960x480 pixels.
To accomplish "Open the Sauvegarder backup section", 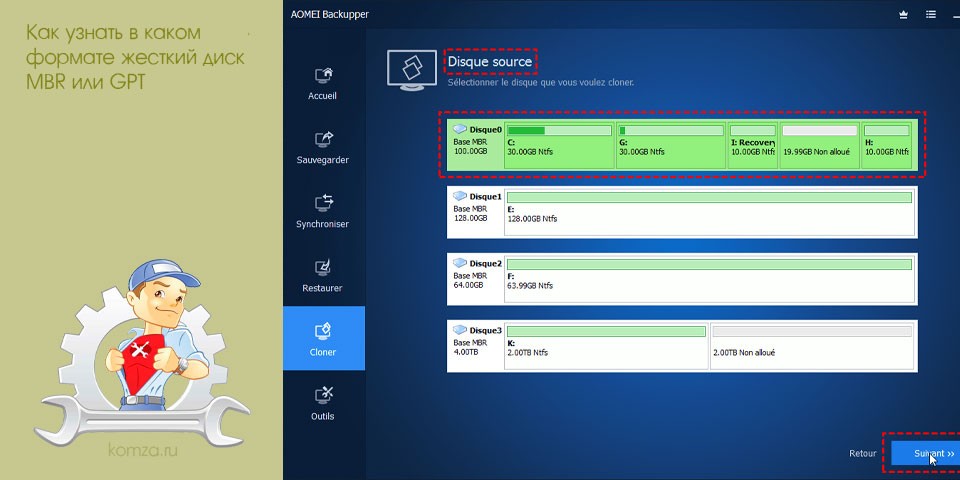I will [323, 147].
